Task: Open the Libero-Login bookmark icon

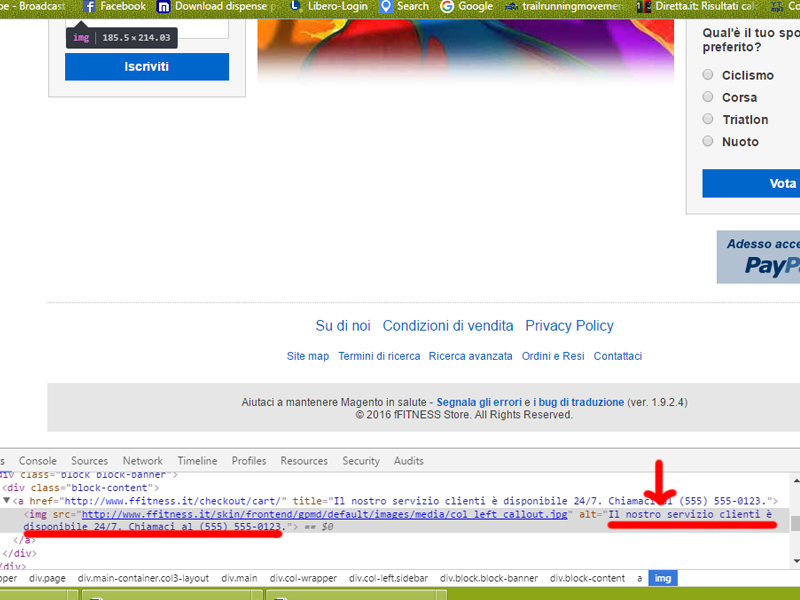Action: click(295, 6)
